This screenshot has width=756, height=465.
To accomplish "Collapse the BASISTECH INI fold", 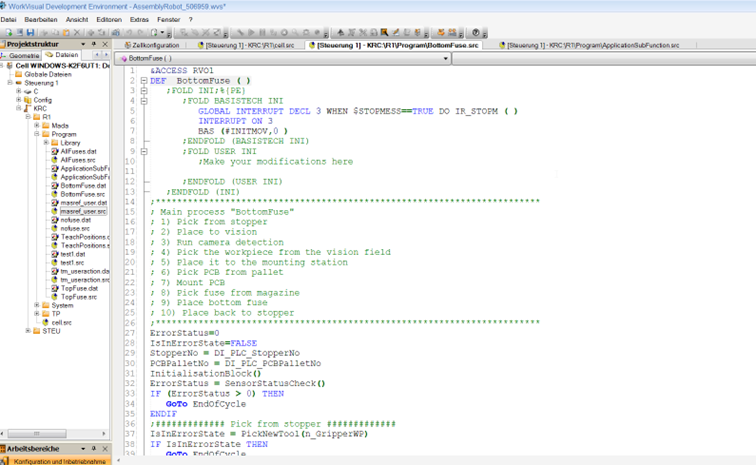I will pos(145,101).
